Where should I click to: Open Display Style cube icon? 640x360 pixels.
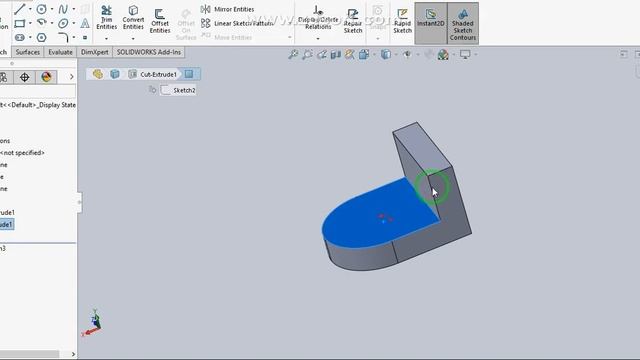(x=385, y=54)
